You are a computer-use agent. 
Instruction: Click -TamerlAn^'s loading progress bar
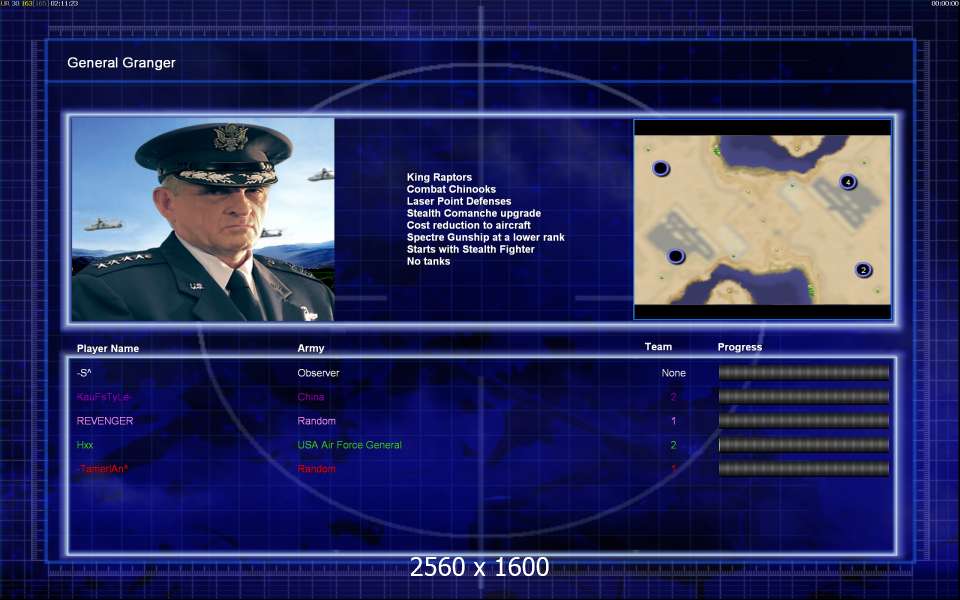803,469
